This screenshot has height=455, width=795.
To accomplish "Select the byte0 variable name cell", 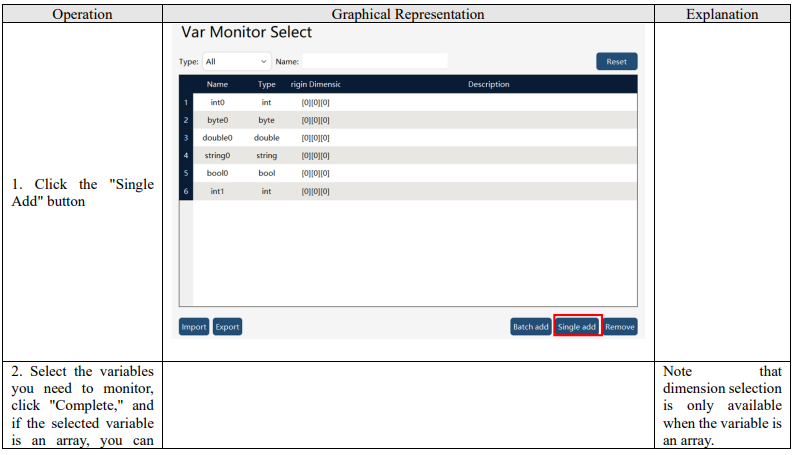I will 218,120.
